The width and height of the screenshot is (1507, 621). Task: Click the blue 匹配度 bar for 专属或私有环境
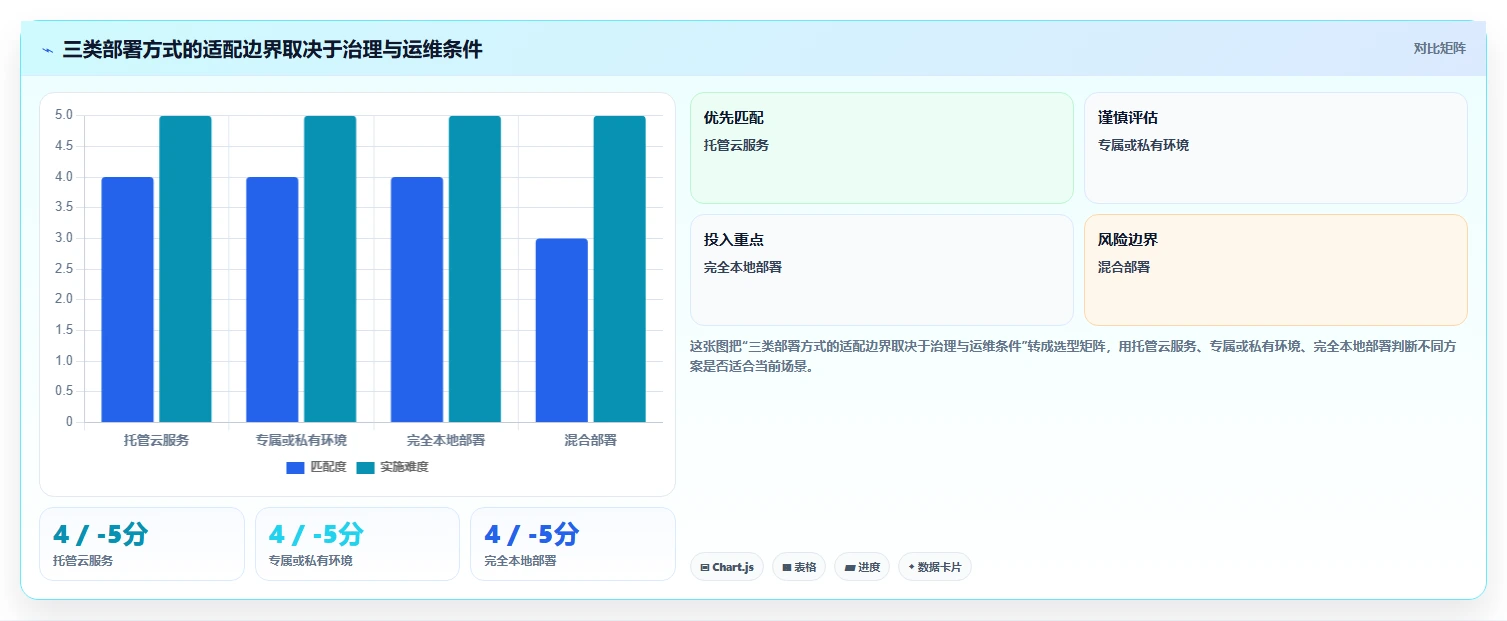click(272, 299)
